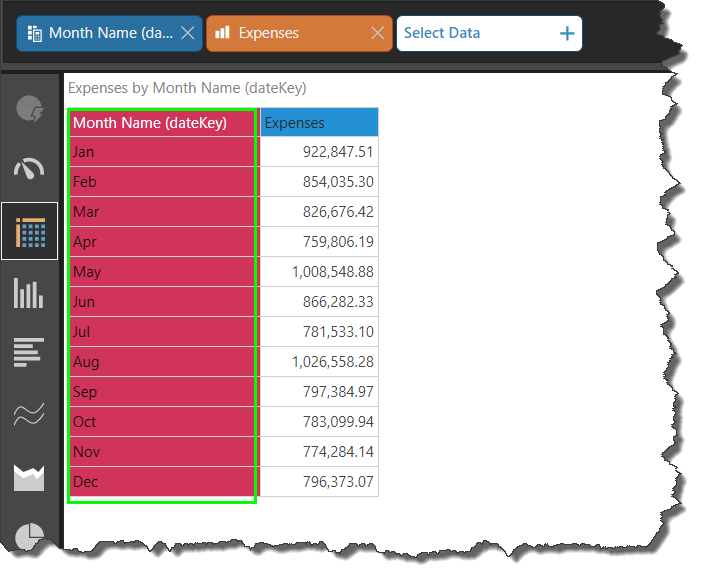Select the area chart visualization icon

pos(30,478)
